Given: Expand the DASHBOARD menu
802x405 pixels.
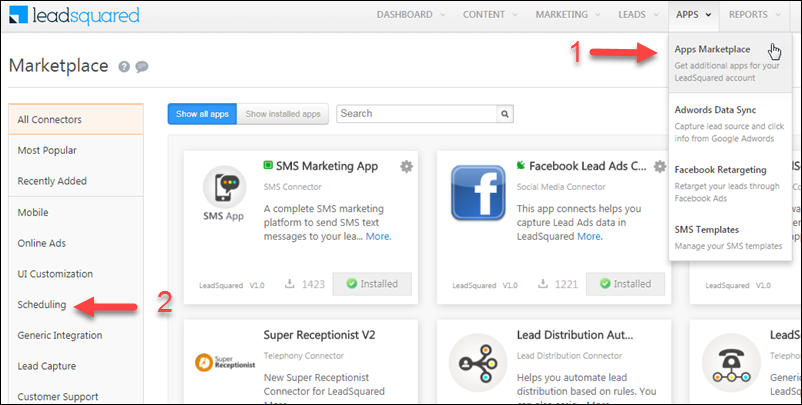Looking at the screenshot, I should pos(411,15).
